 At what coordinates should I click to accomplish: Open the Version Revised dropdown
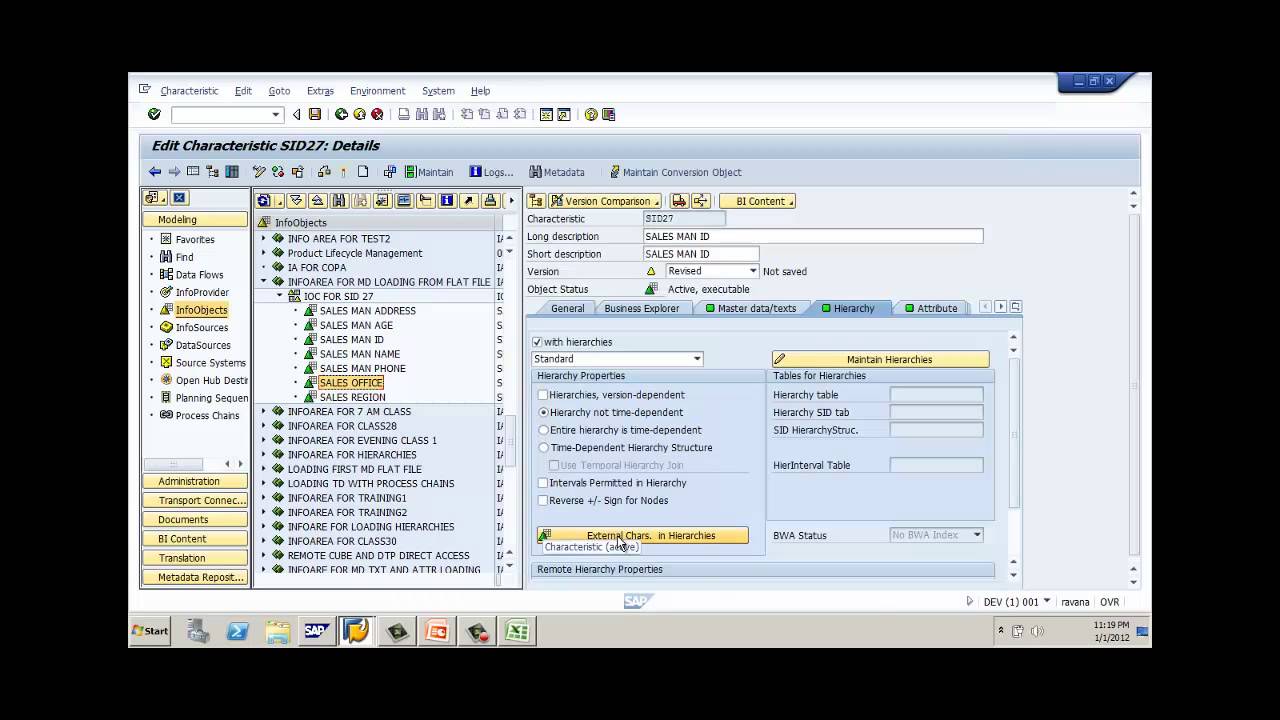[753, 271]
